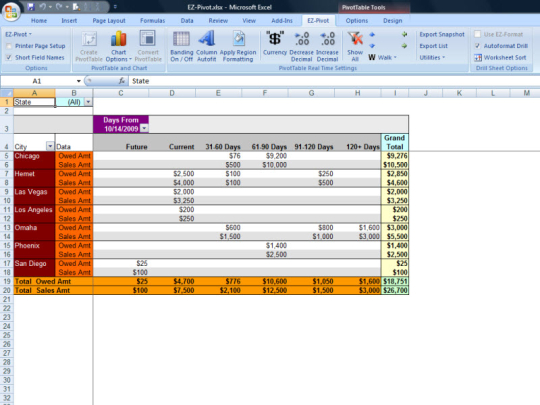Click Export Snapshot button

pos(442,34)
